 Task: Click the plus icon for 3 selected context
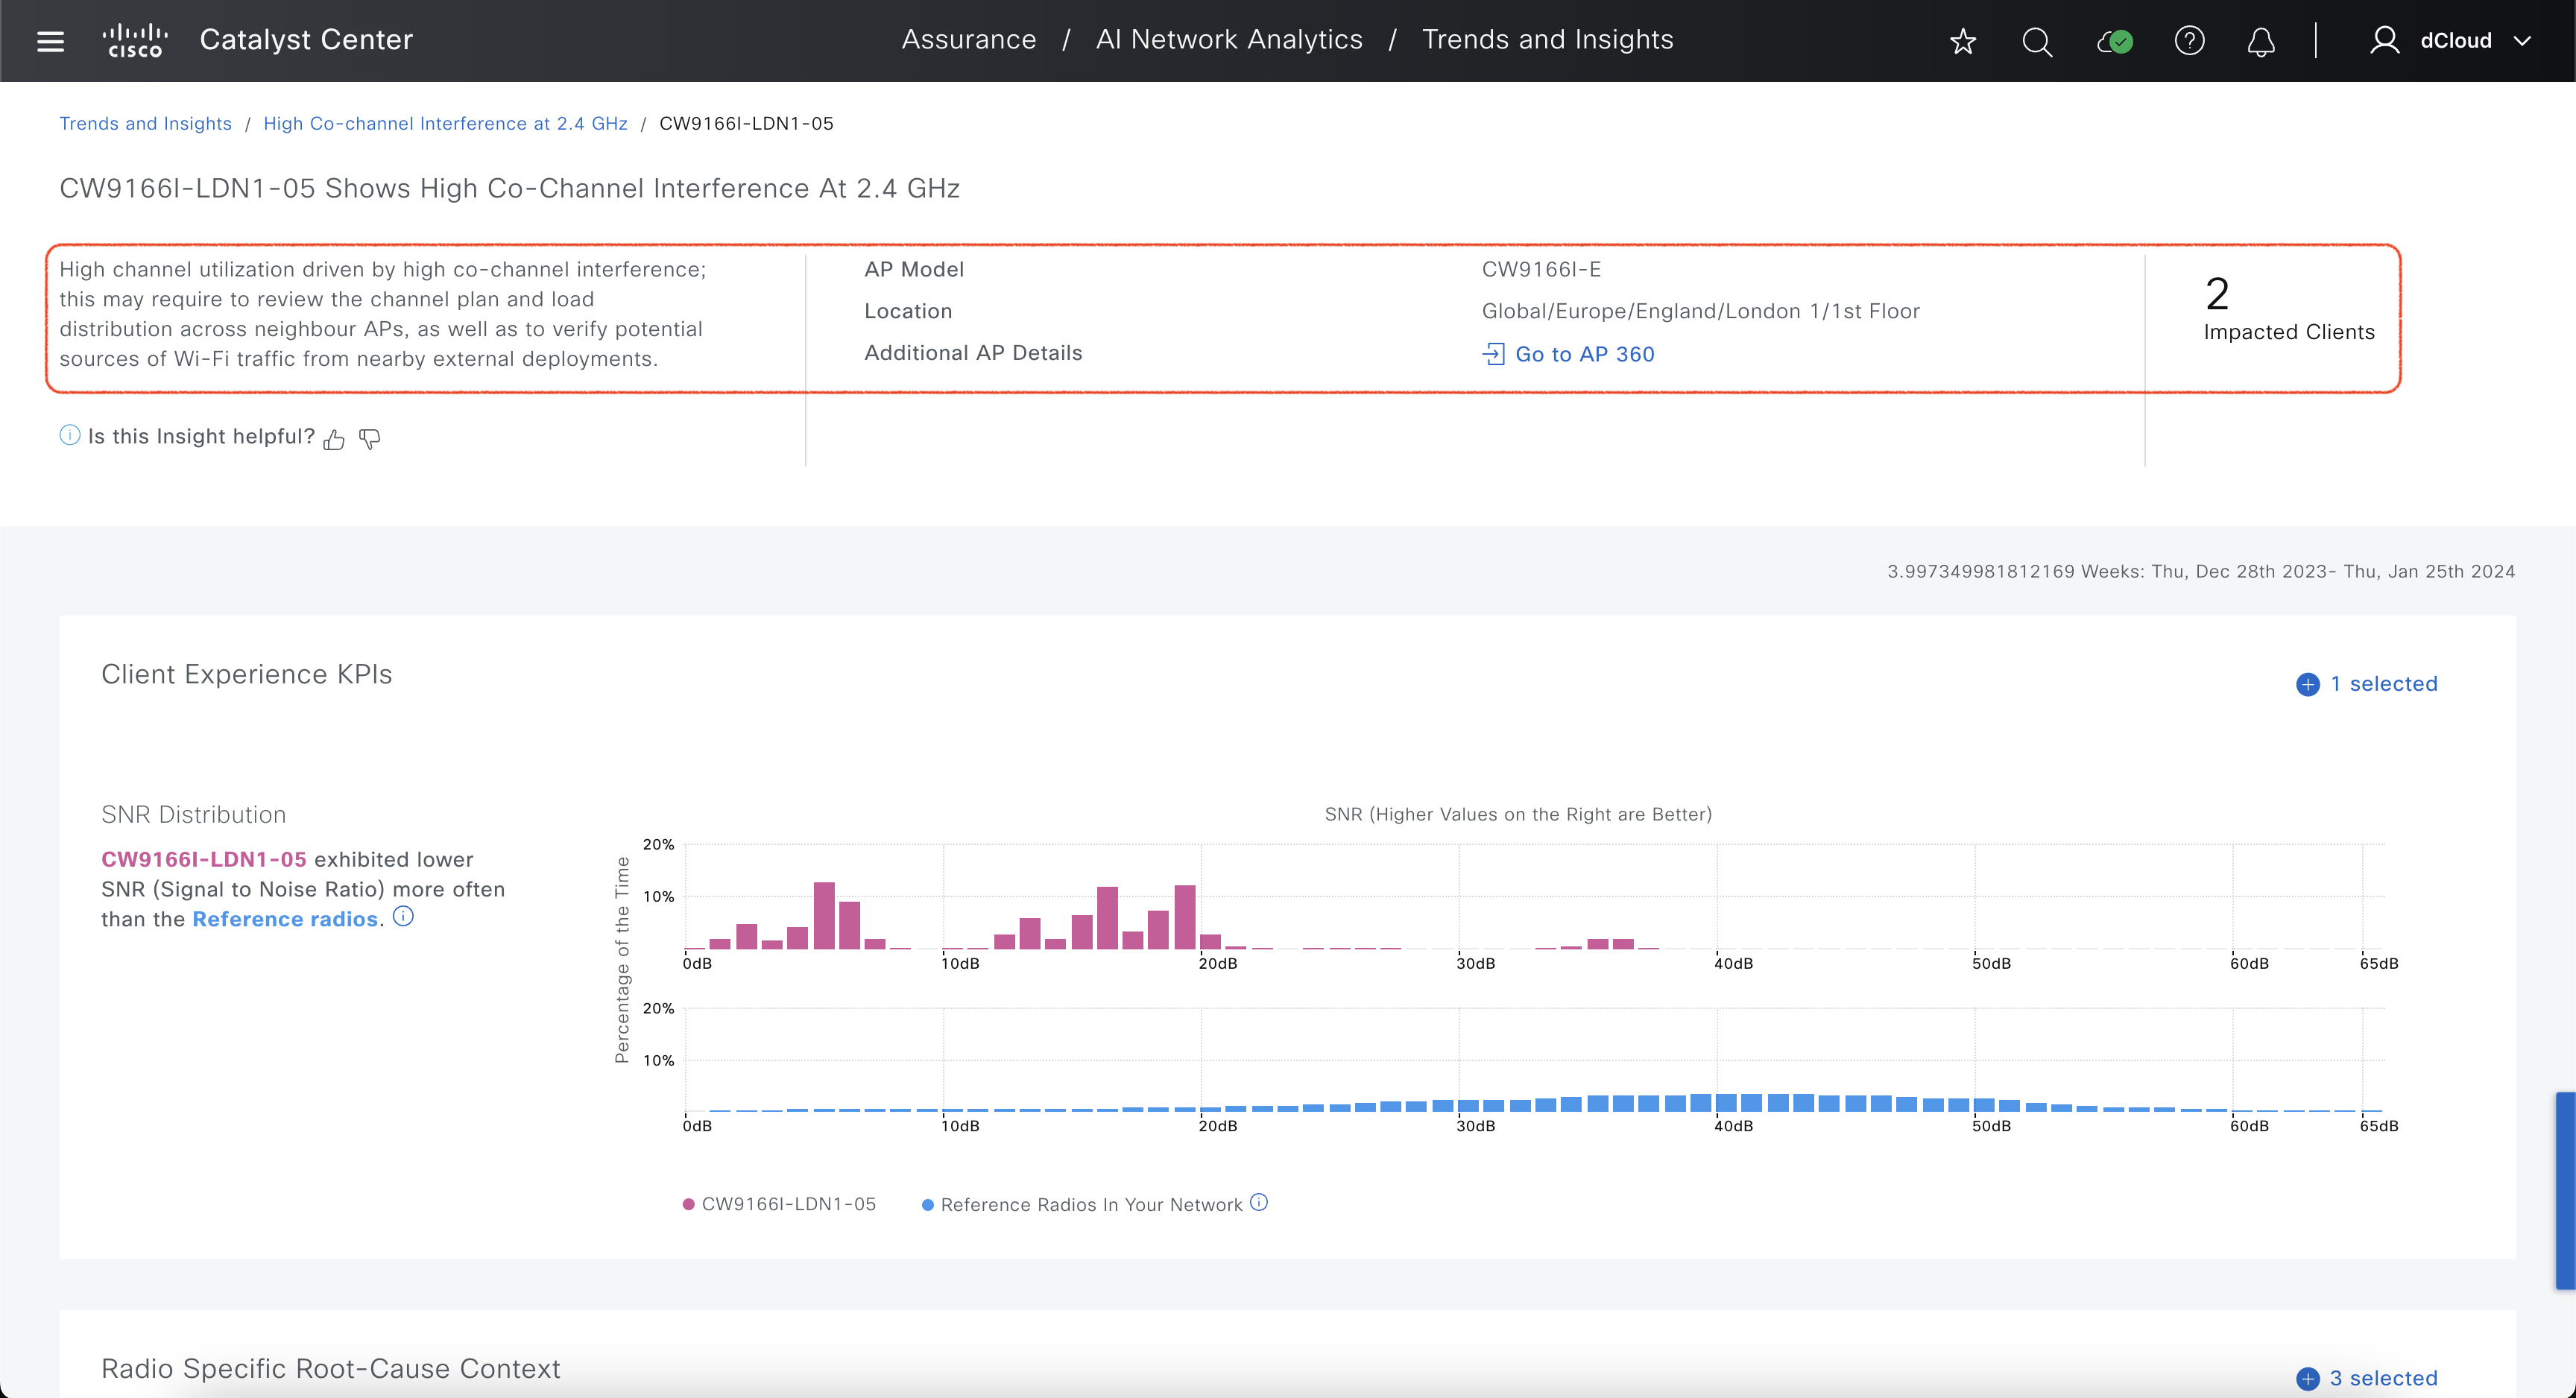click(2307, 1379)
